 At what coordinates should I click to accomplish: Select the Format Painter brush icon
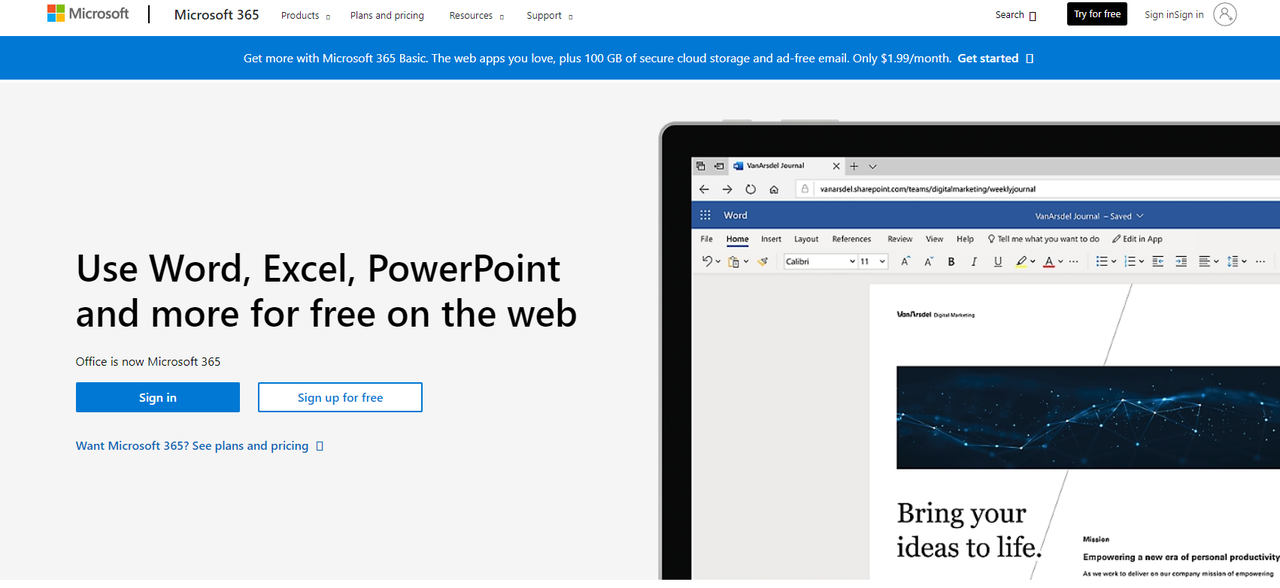click(x=762, y=261)
